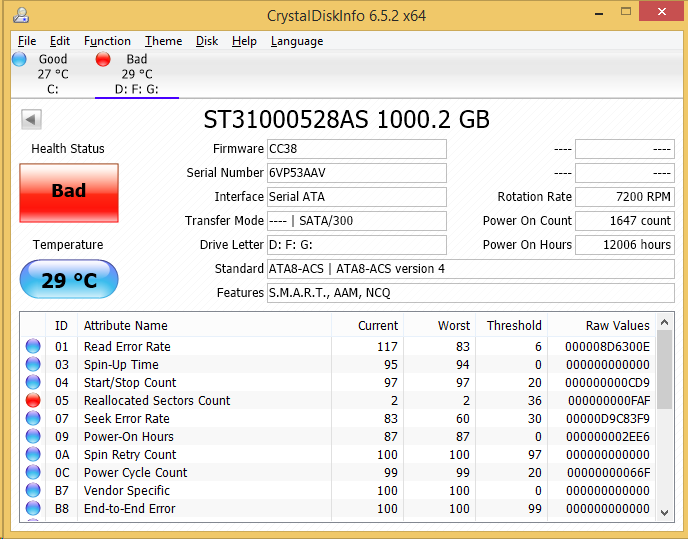Screen dimensions: 690x540
Task: Open the Theme menu
Action: 163,41
